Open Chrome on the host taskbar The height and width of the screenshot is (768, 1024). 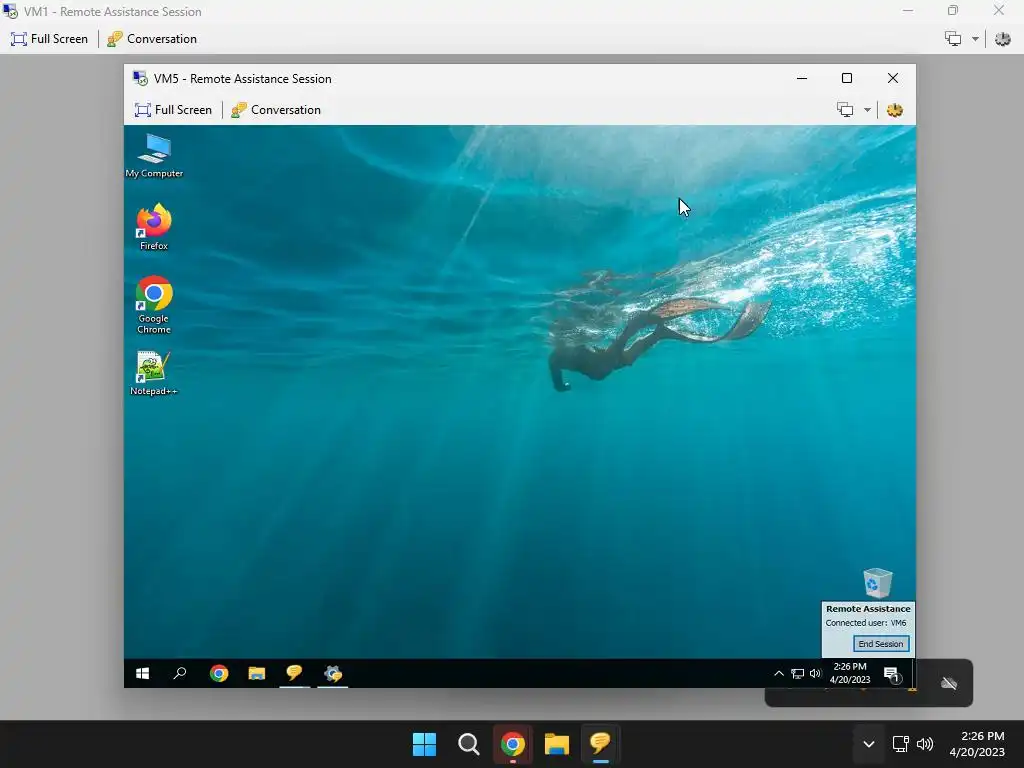click(x=513, y=744)
